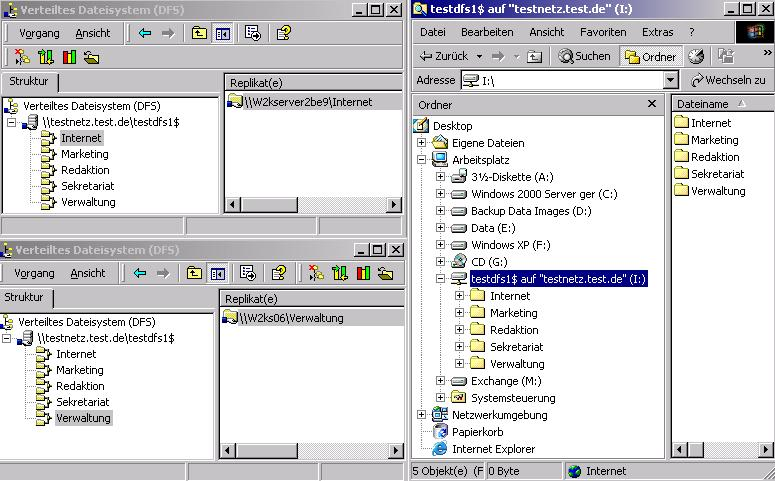Click the Adresse input field
This screenshot has height=481, width=775.
pyautogui.click(x=562, y=80)
